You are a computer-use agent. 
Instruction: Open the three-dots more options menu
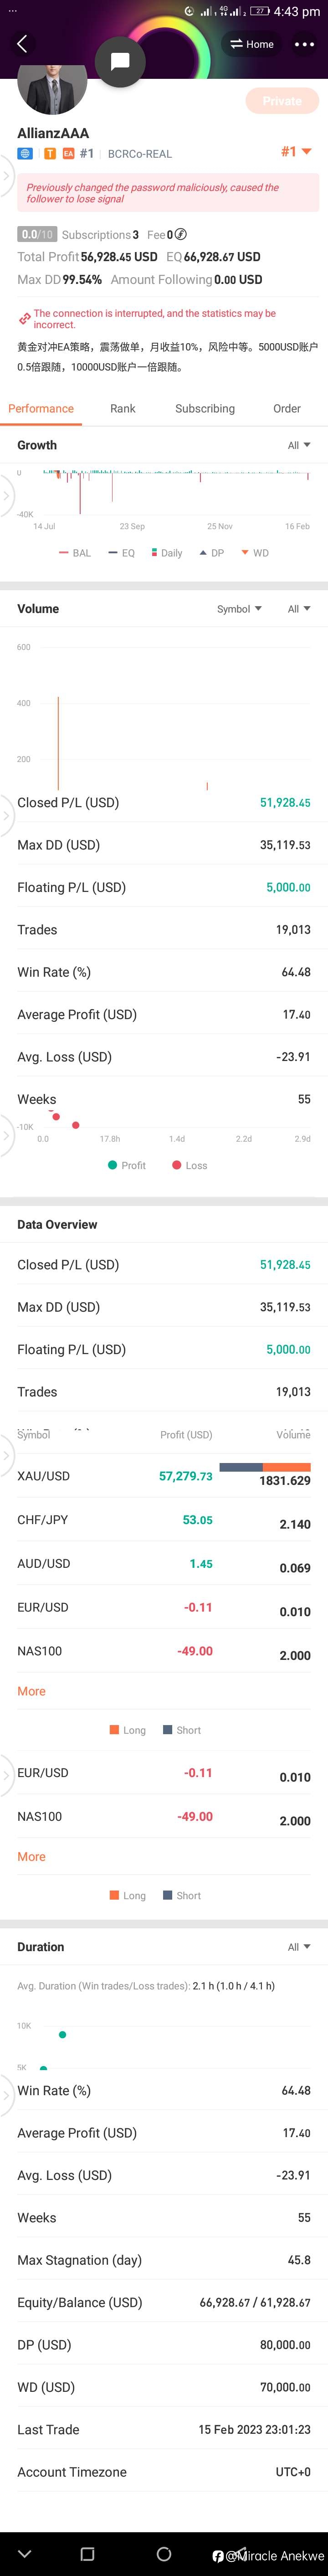tap(304, 45)
